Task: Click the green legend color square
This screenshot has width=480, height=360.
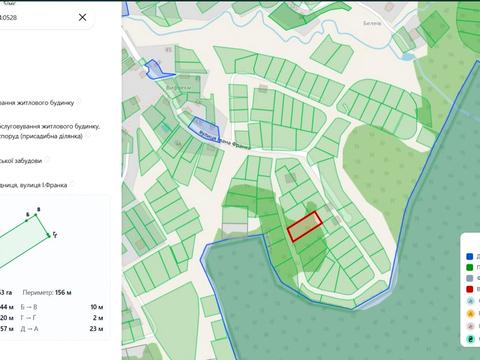Action: 469,267
